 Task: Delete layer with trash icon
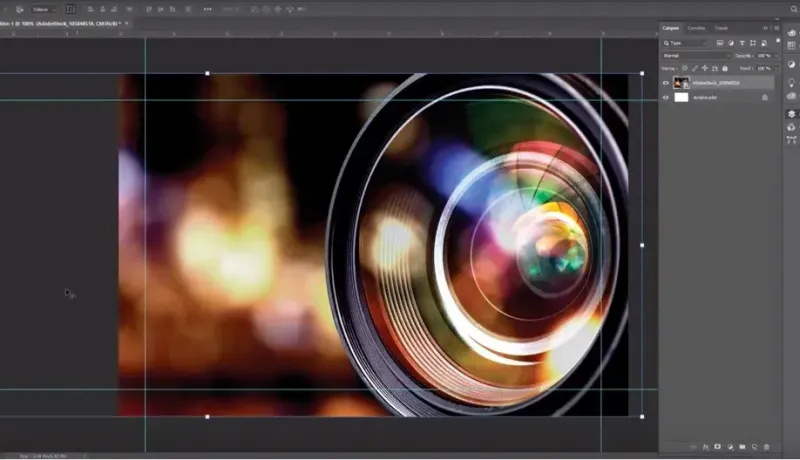tap(766, 447)
